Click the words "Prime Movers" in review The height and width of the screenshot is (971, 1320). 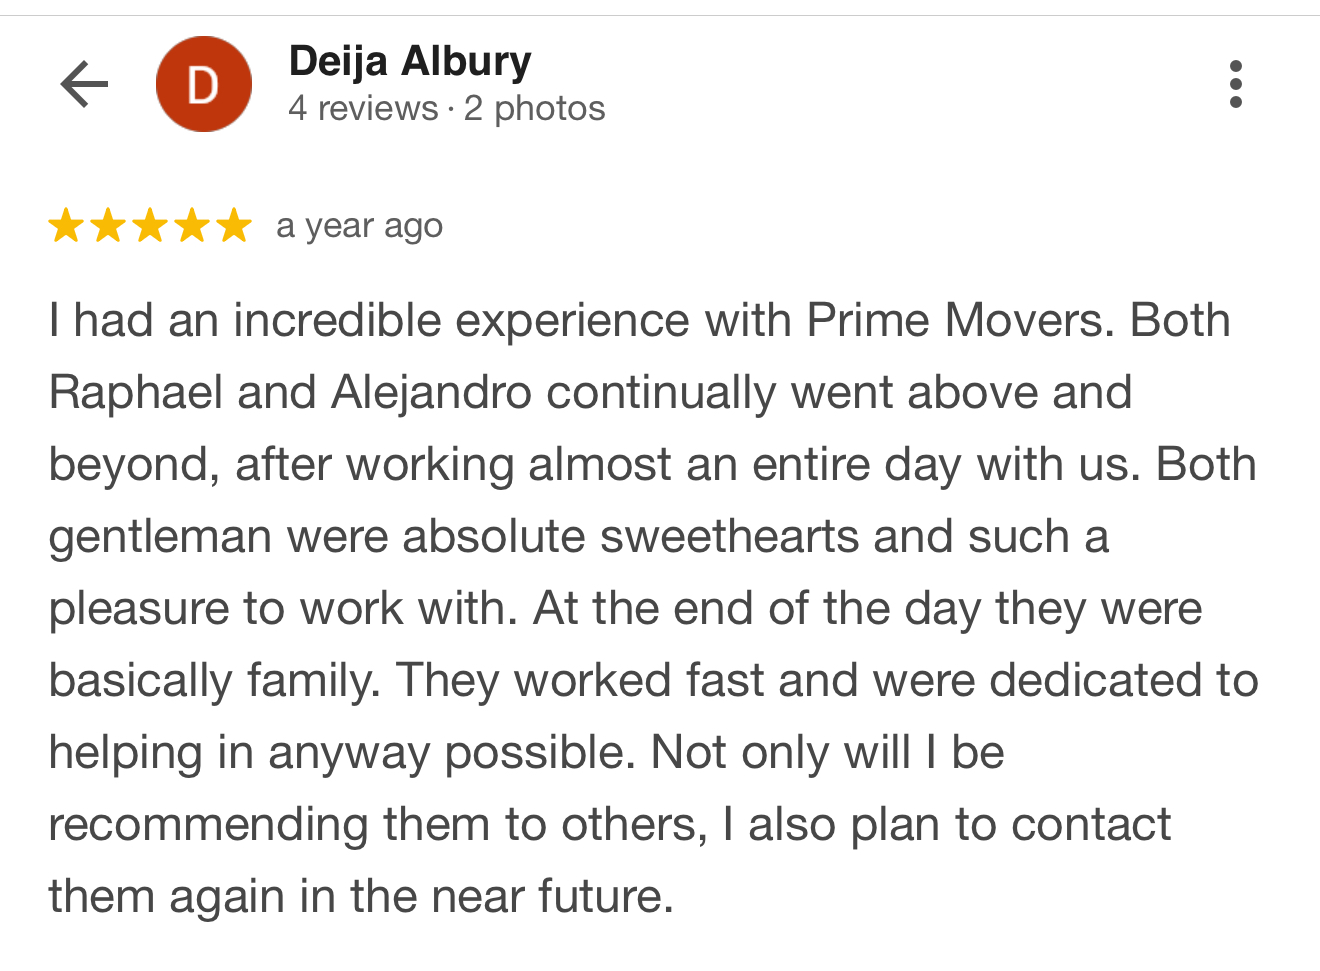pyautogui.click(x=959, y=321)
